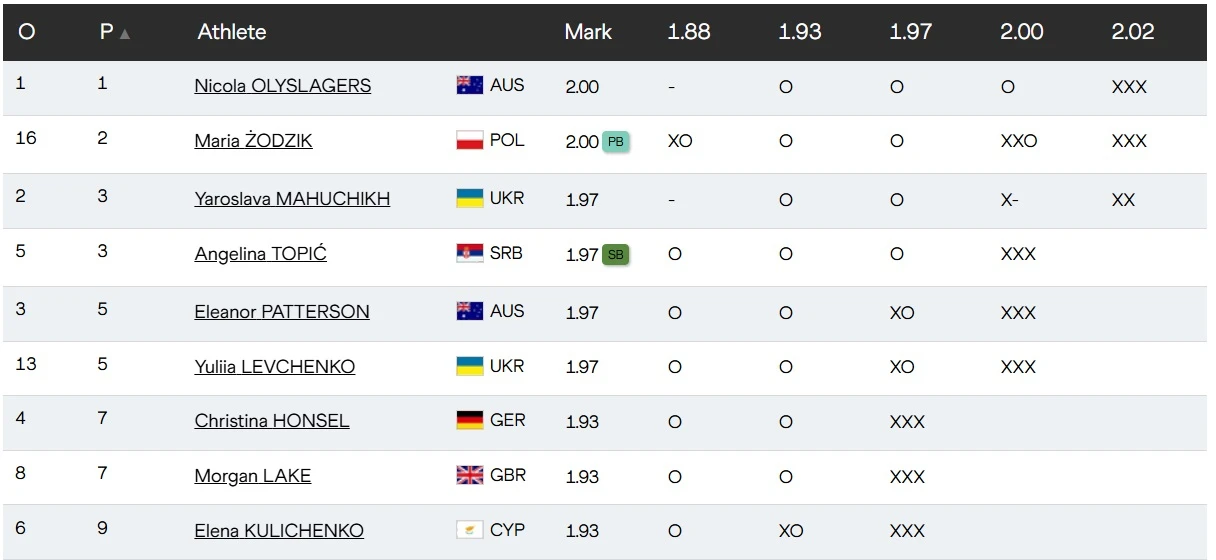Click the Mark column header
1216x560 pixels.
coord(588,32)
